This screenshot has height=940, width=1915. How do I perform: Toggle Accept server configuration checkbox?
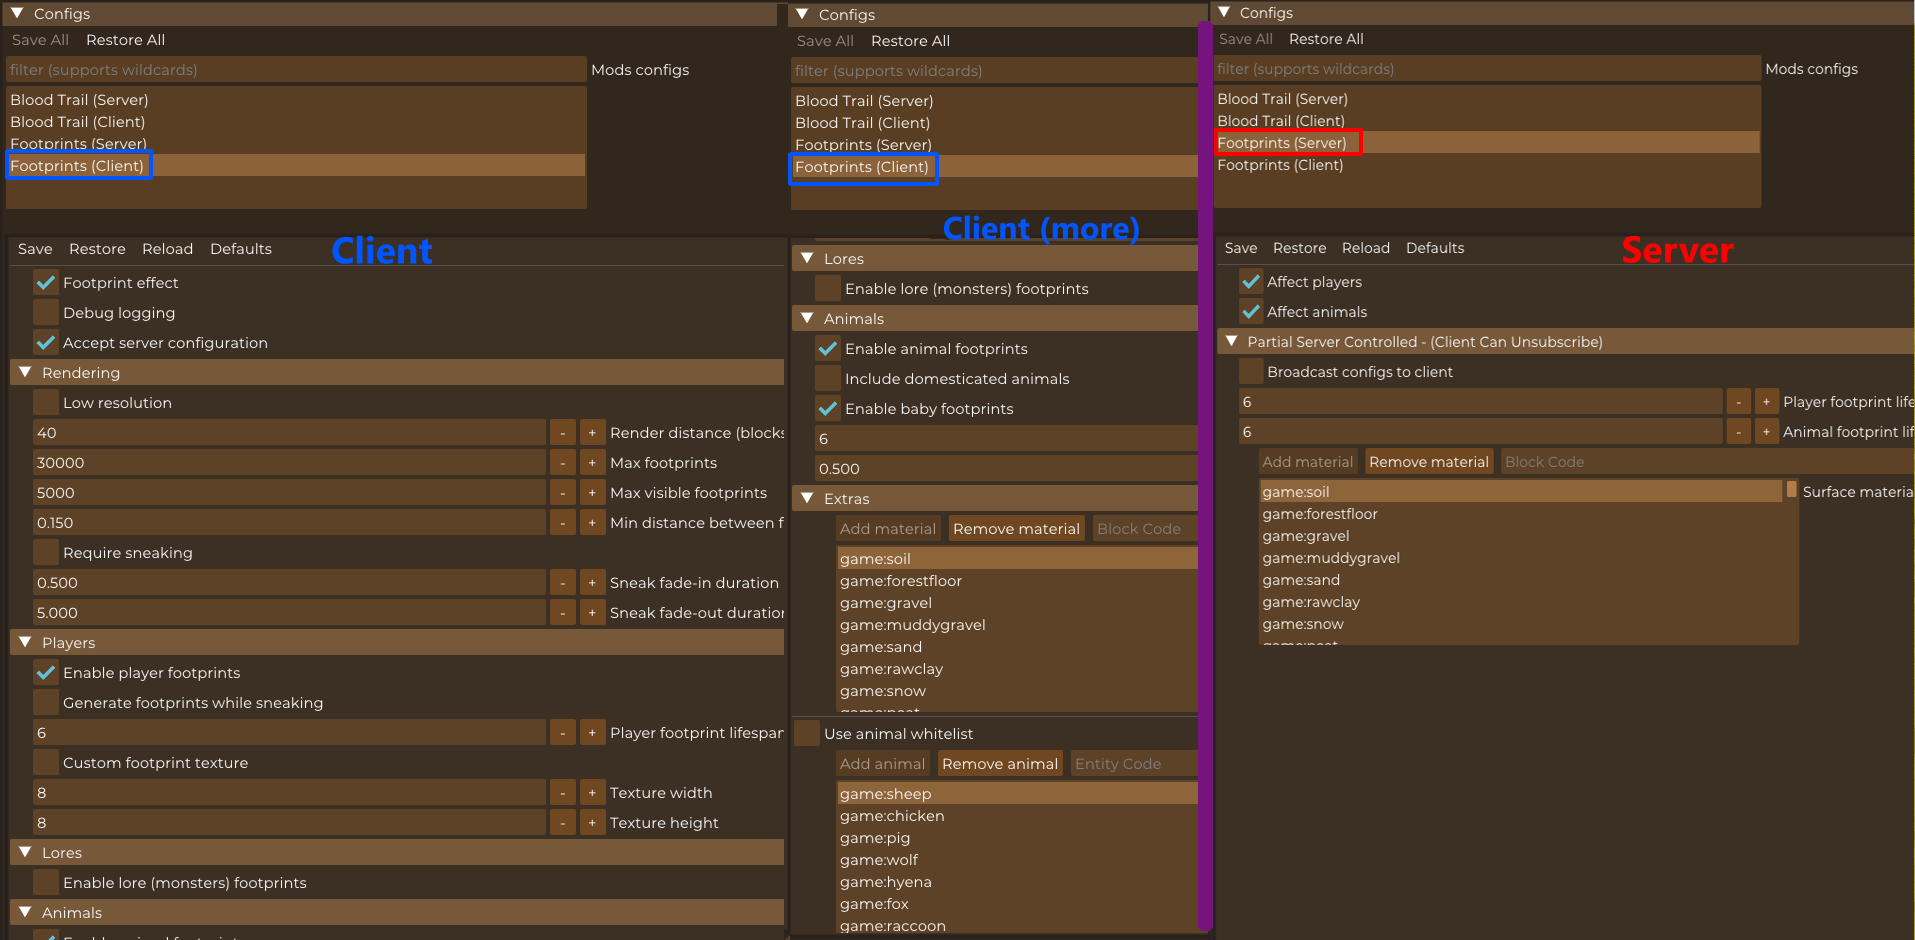(46, 343)
